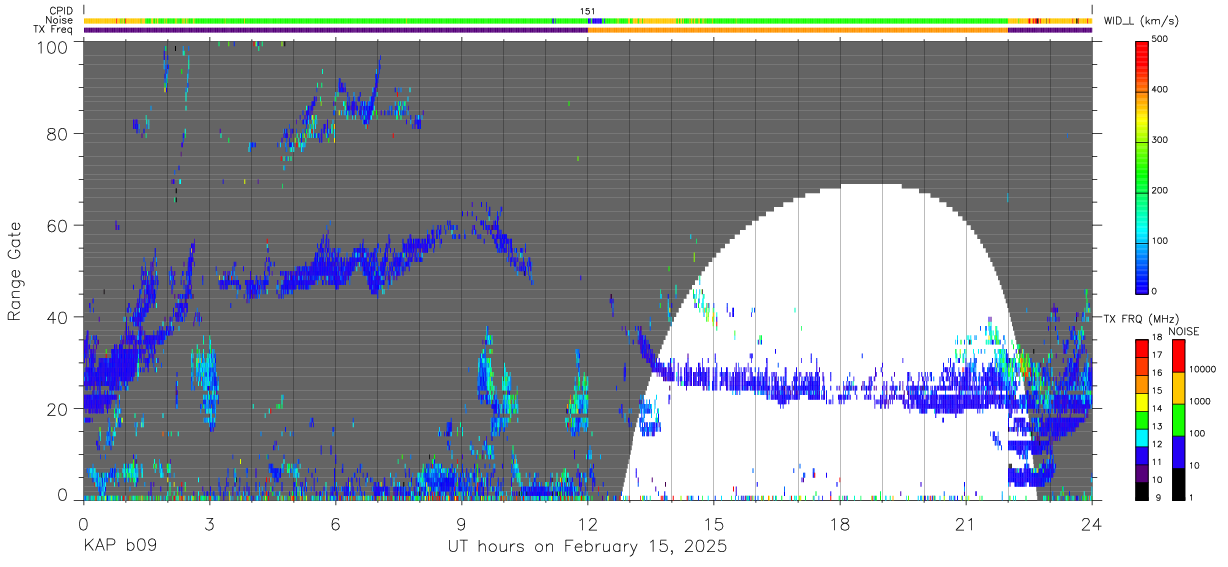
Task: Select the CPID value 151
Action: (588, 11)
